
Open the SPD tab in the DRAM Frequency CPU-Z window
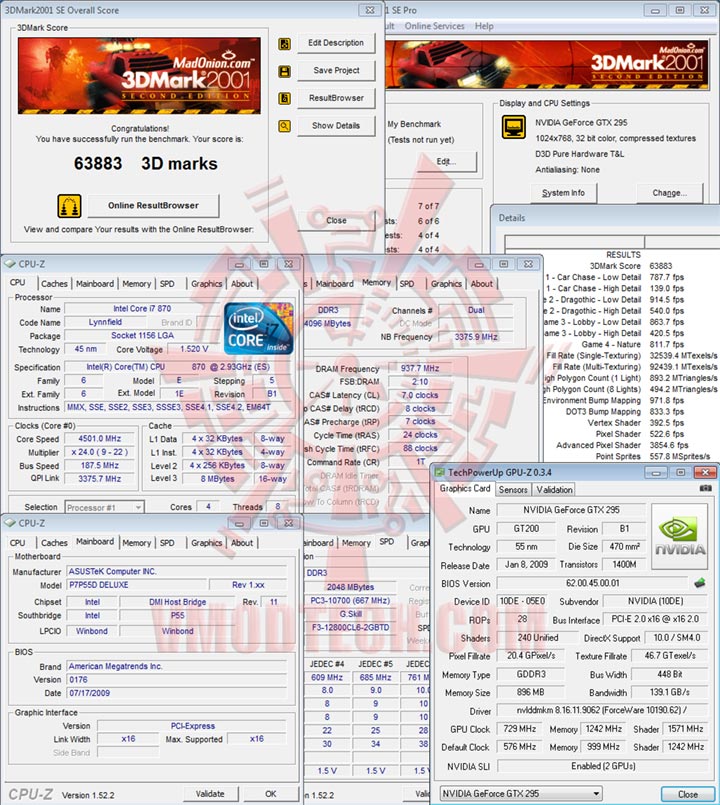pos(407,284)
